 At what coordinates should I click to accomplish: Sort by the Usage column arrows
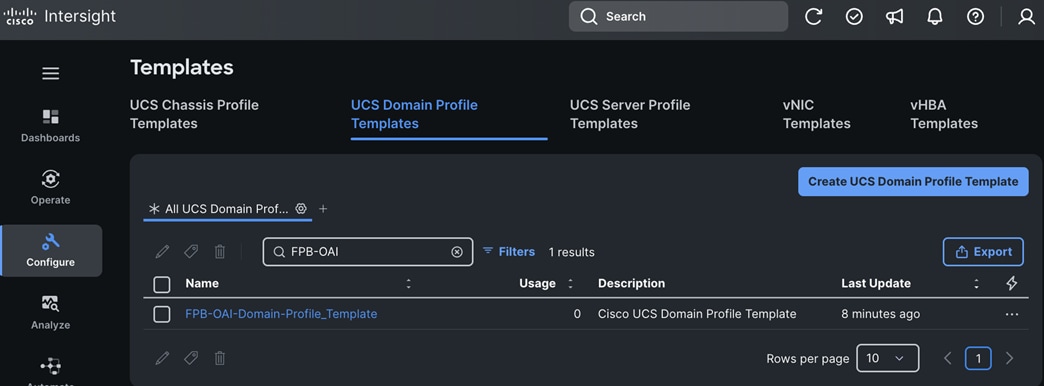570,284
